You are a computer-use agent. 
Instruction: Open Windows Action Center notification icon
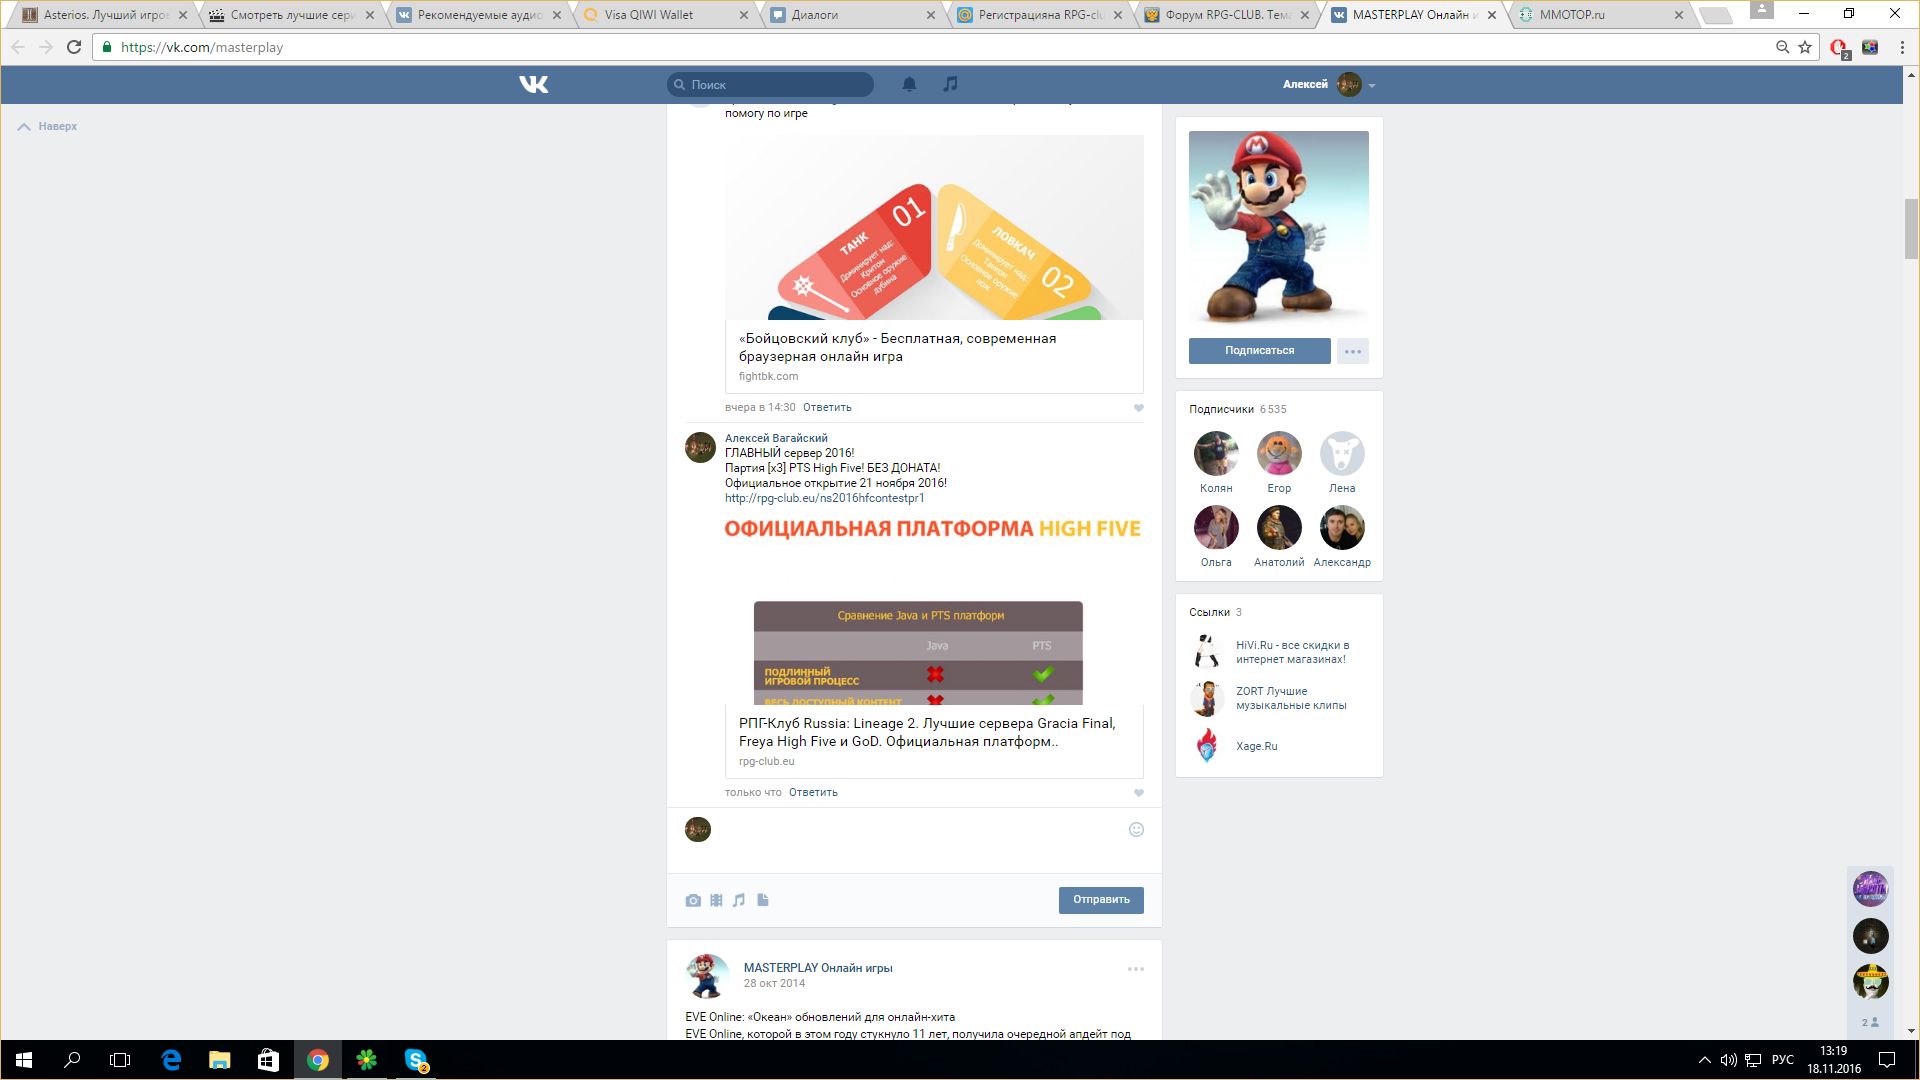[x=1887, y=1060]
